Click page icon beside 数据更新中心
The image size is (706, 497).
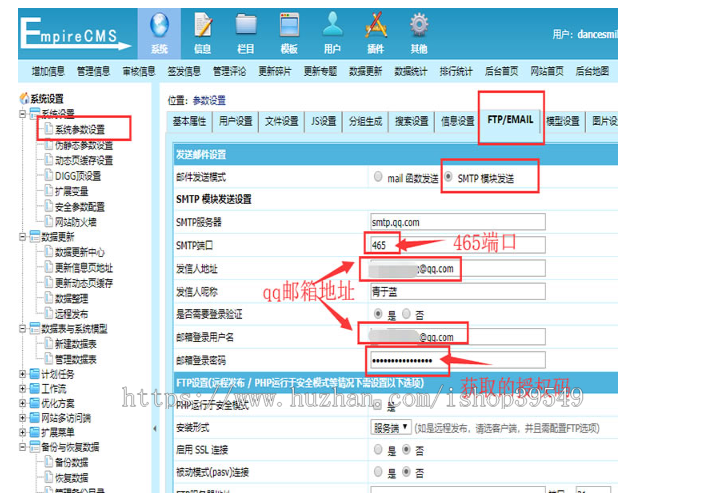[49, 252]
